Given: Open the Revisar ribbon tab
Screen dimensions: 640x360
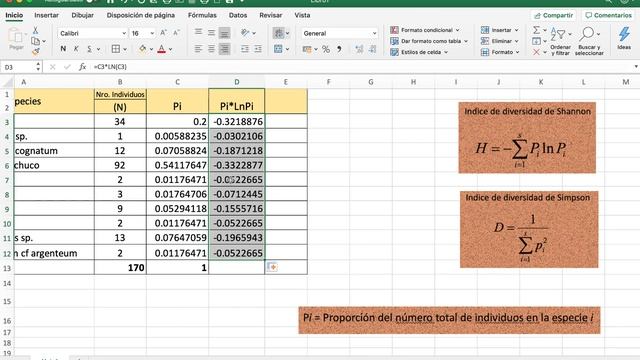Looking at the screenshot, I should click(271, 15).
